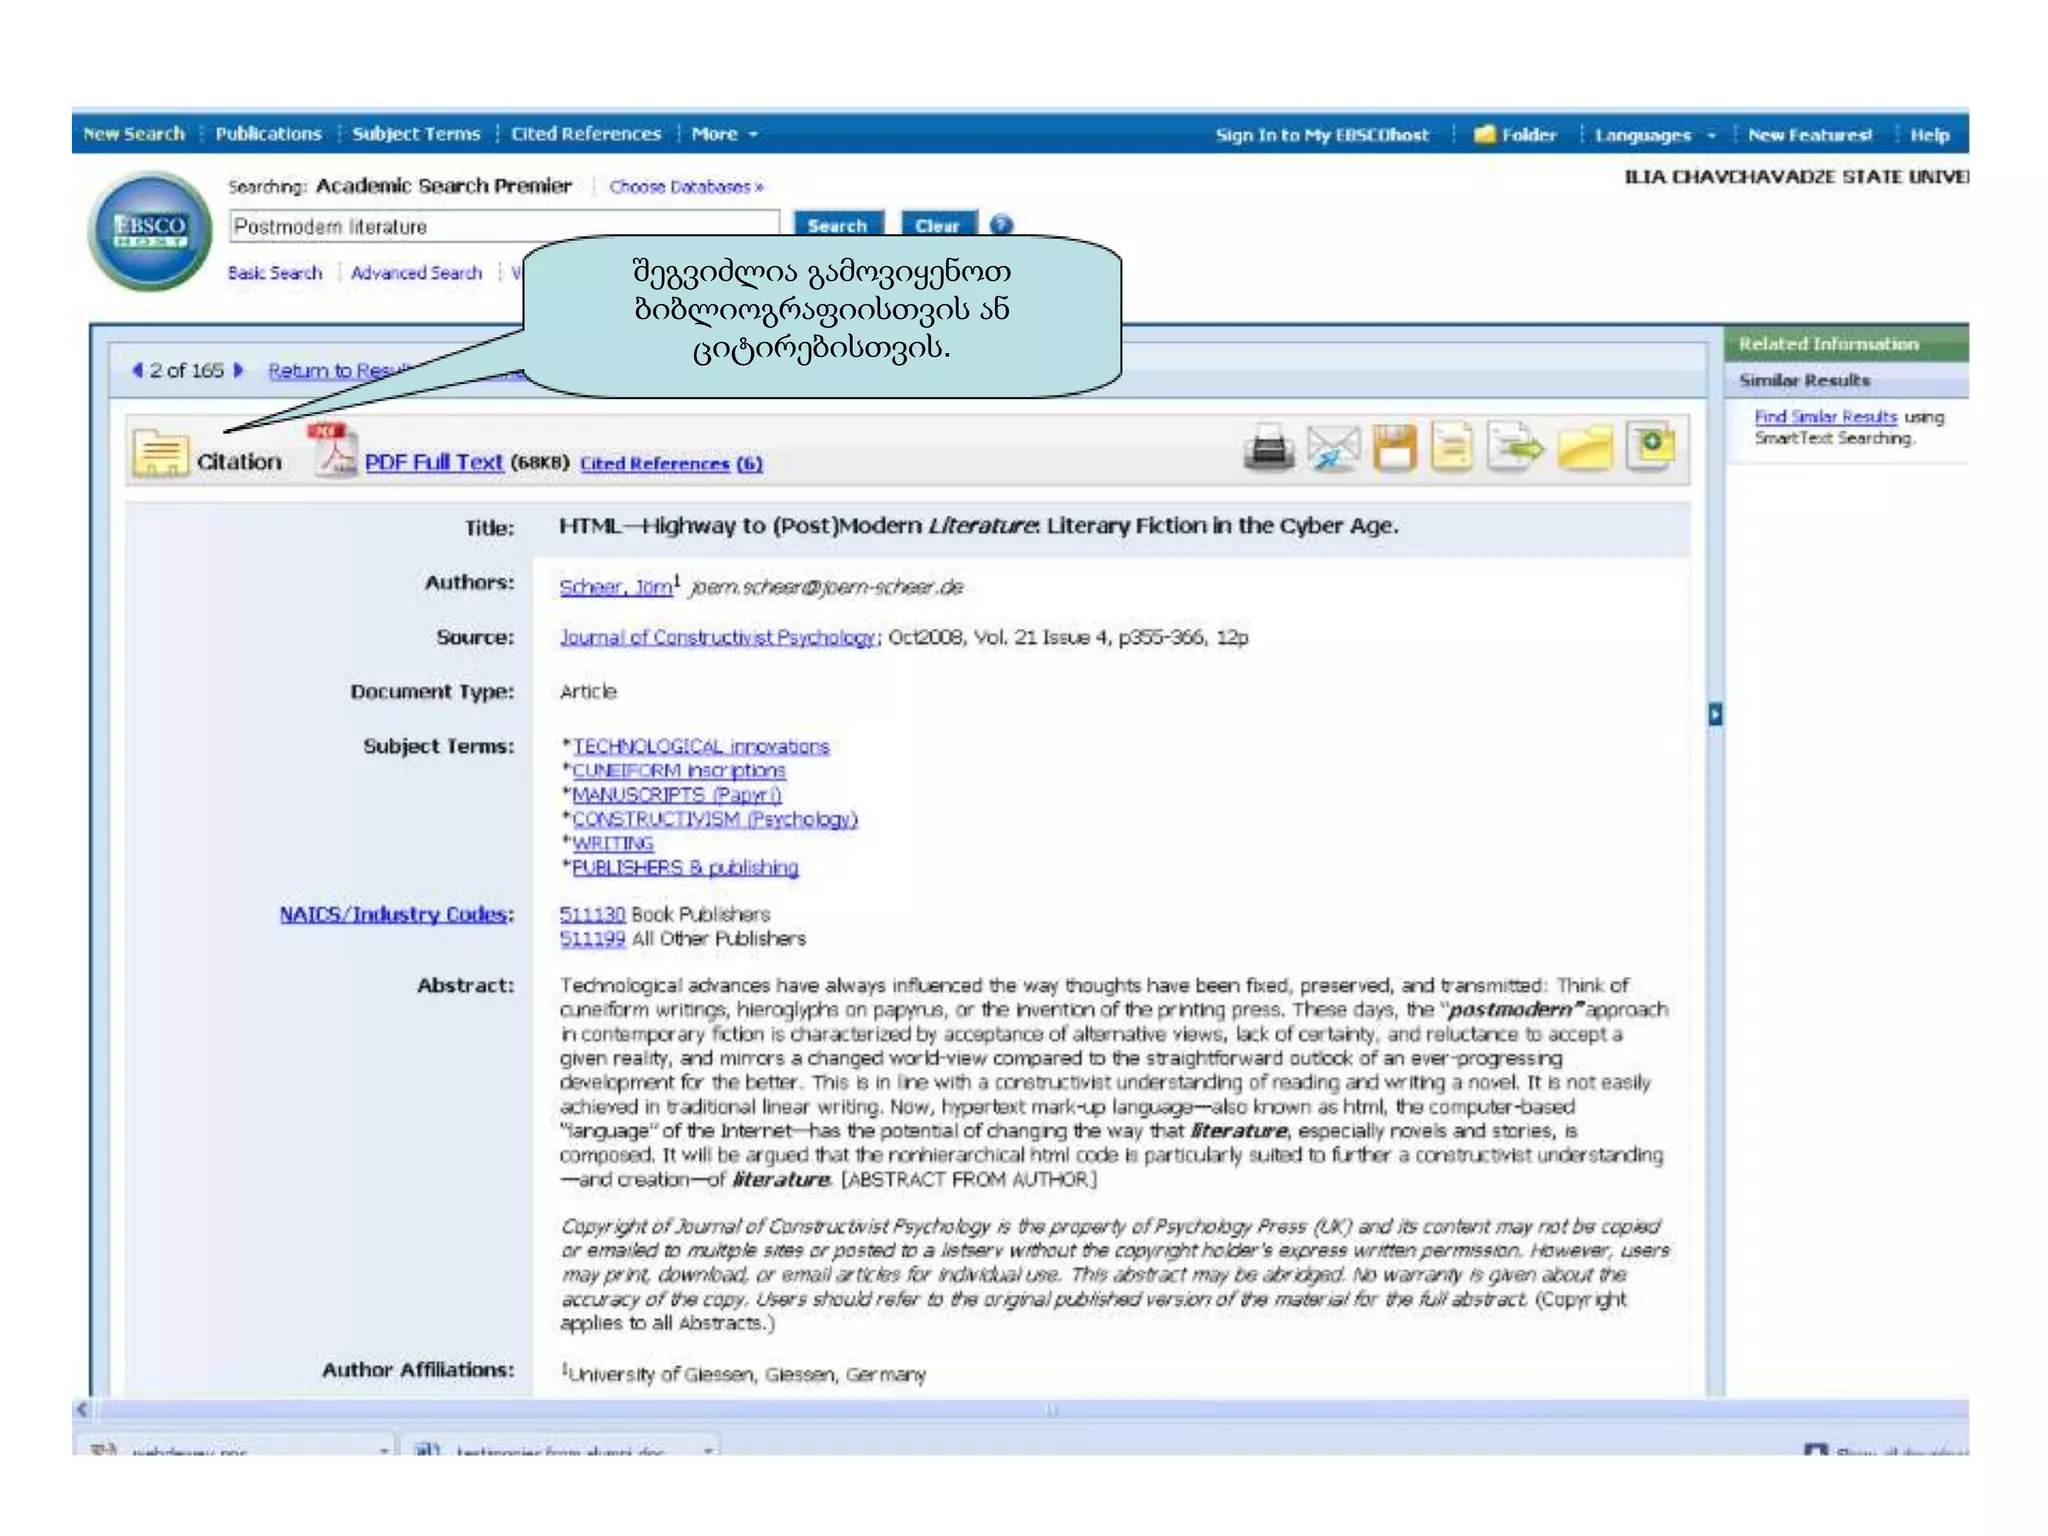Collapse the Related Information side panel

click(1715, 714)
